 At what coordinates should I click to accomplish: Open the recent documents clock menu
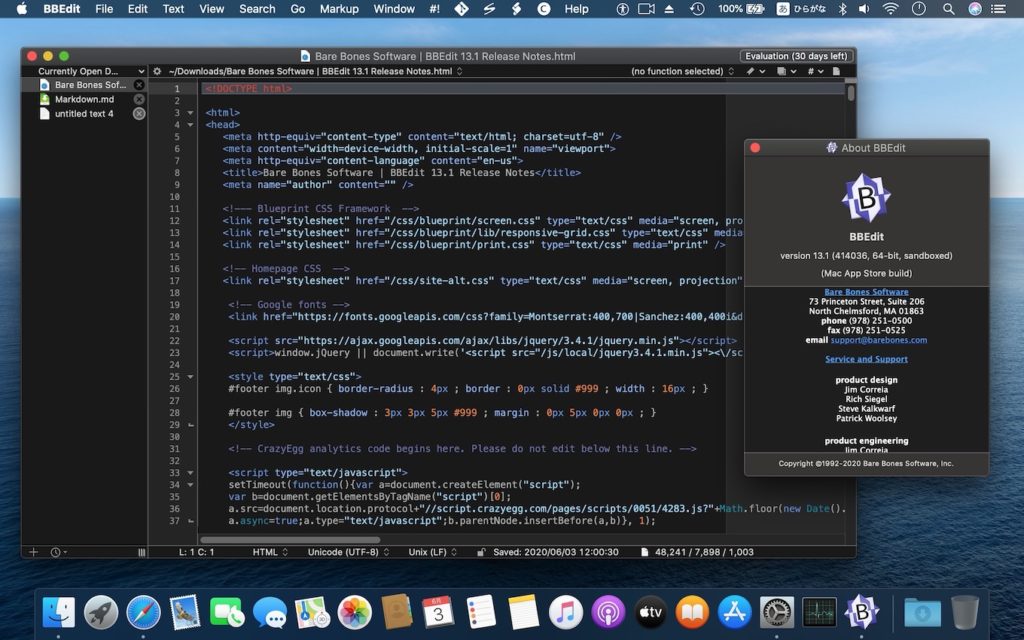point(57,552)
